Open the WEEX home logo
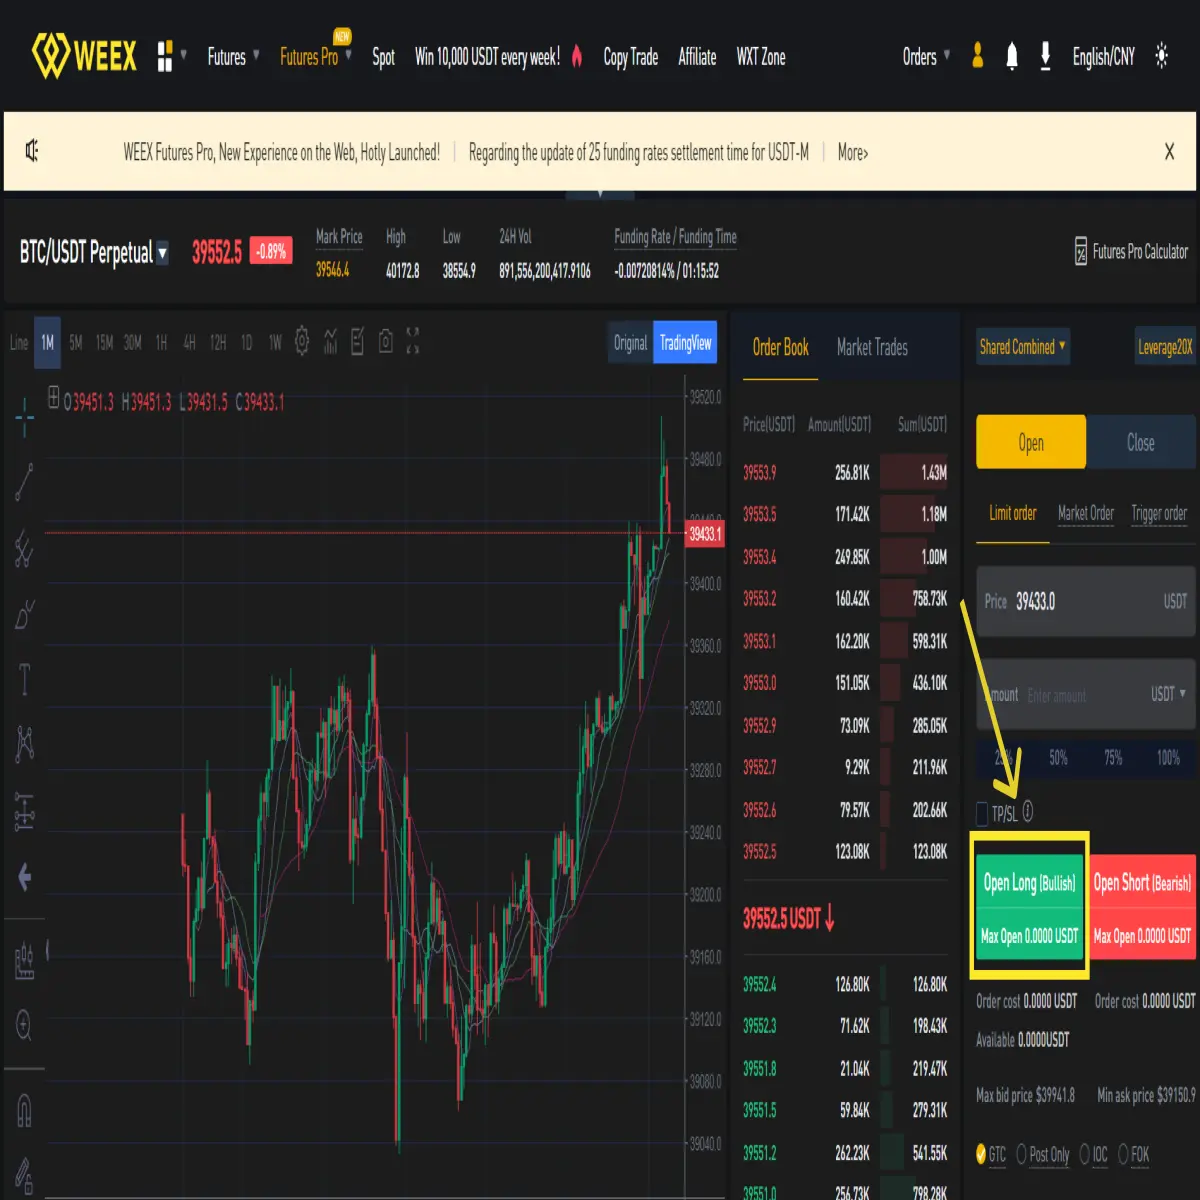The image size is (1200, 1200). tap(84, 56)
